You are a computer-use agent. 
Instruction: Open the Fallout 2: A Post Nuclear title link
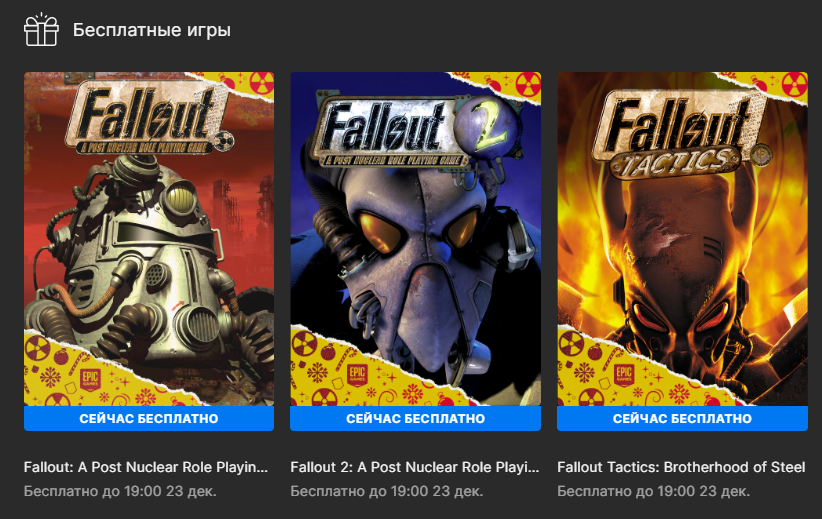tap(415, 467)
